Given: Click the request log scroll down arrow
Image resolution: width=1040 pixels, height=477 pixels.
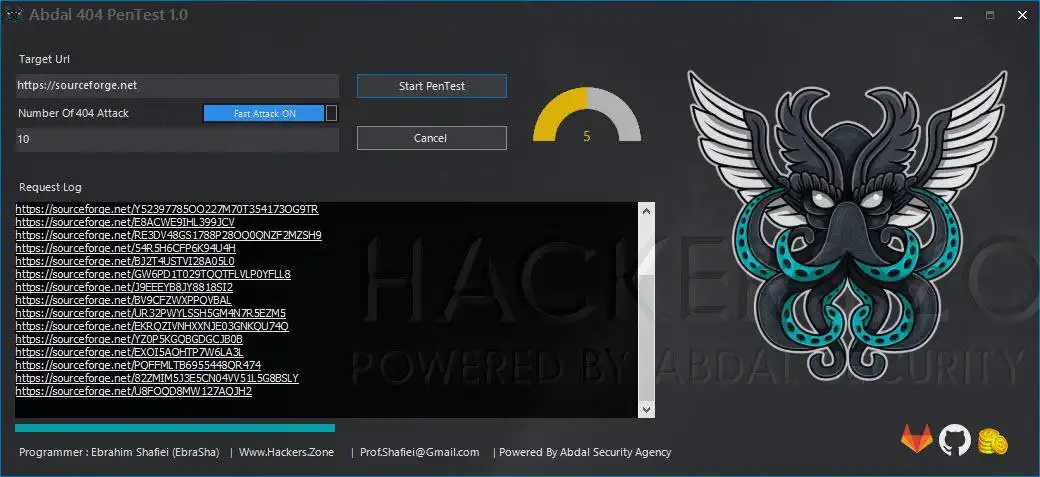Looking at the screenshot, I should point(646,410).
